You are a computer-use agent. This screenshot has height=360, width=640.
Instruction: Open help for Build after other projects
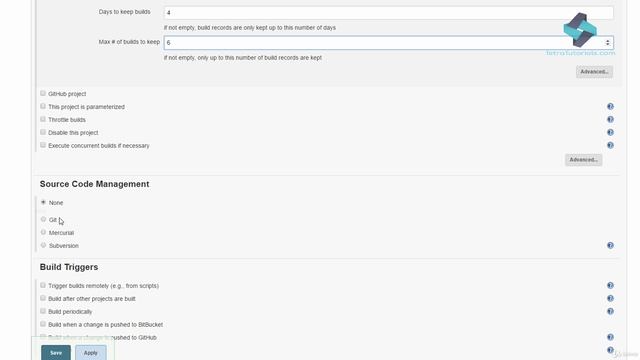click(610, 298)
